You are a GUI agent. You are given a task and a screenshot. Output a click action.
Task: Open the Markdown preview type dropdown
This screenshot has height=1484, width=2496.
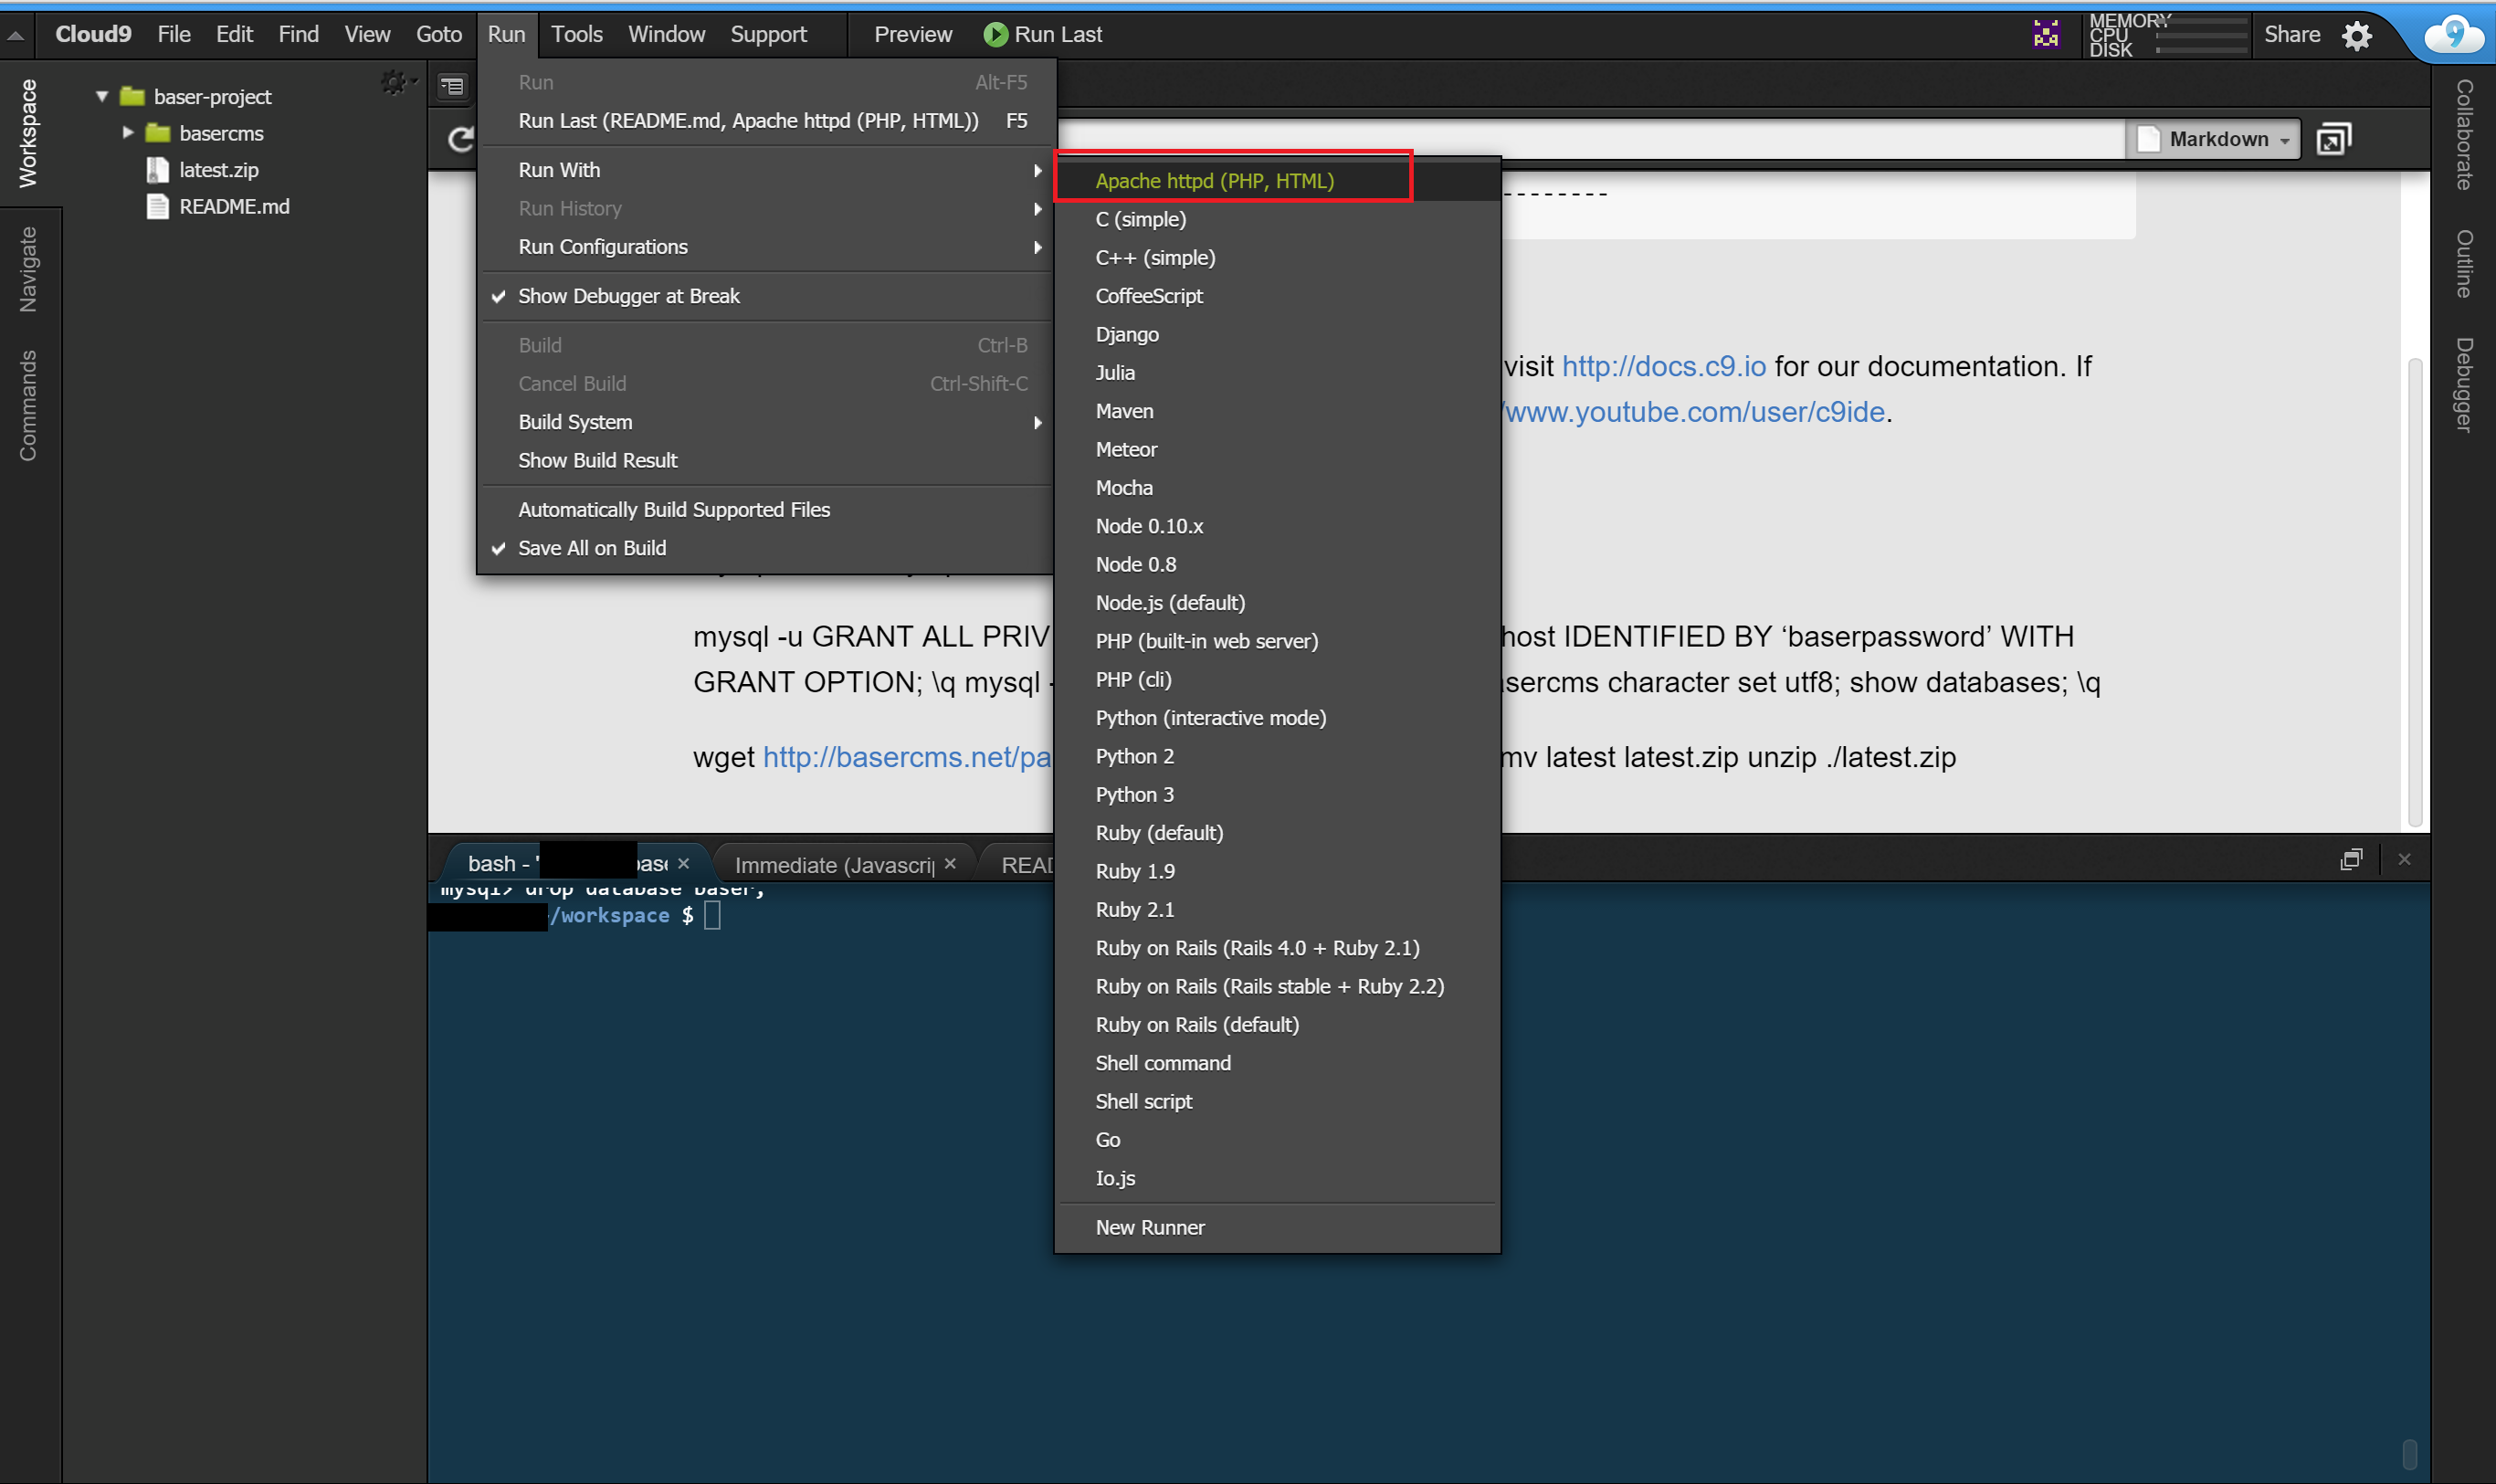(2214, 139)
